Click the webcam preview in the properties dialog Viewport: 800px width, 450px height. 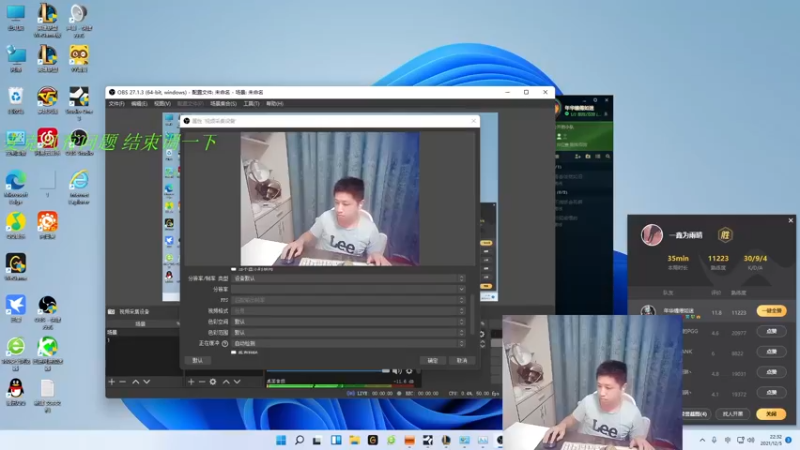tap(330, 199)
